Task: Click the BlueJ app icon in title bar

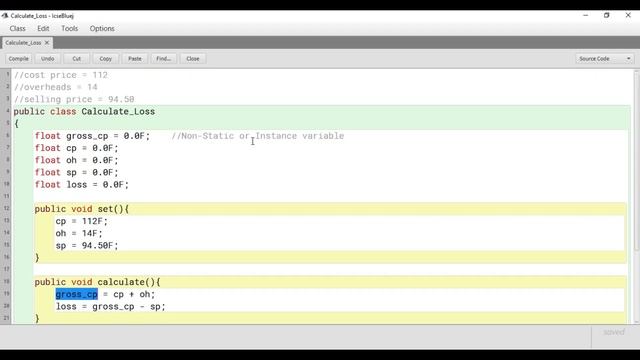Action: coord(5,16)
